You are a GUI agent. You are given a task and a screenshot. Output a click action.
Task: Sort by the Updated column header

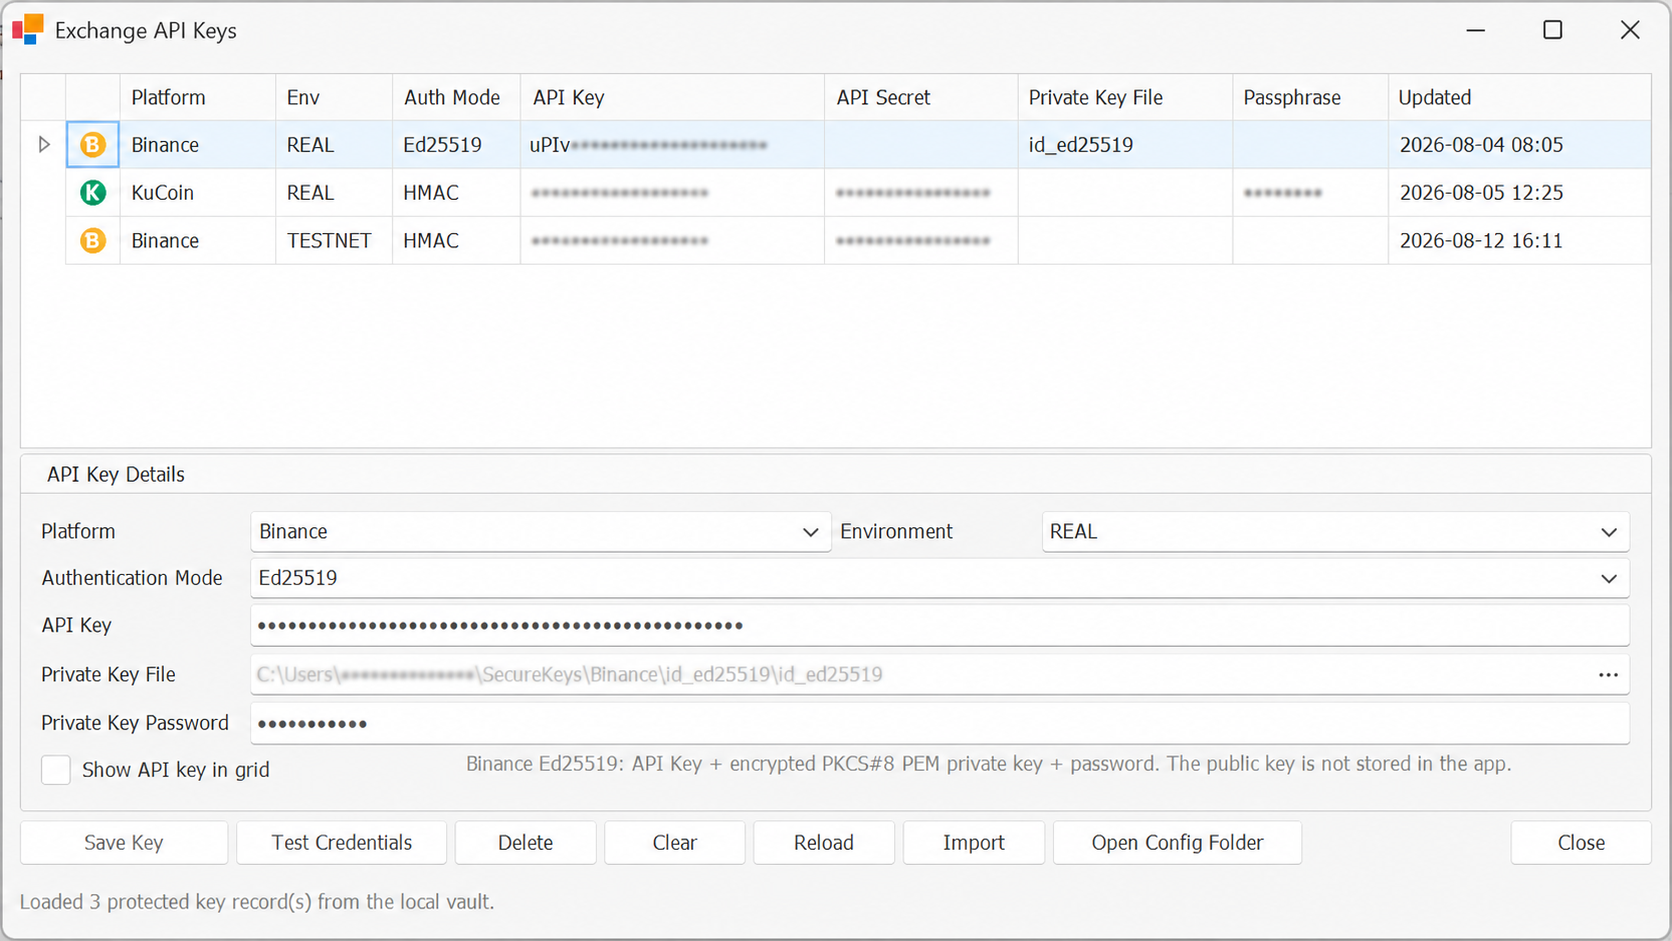coord(1519,98)
